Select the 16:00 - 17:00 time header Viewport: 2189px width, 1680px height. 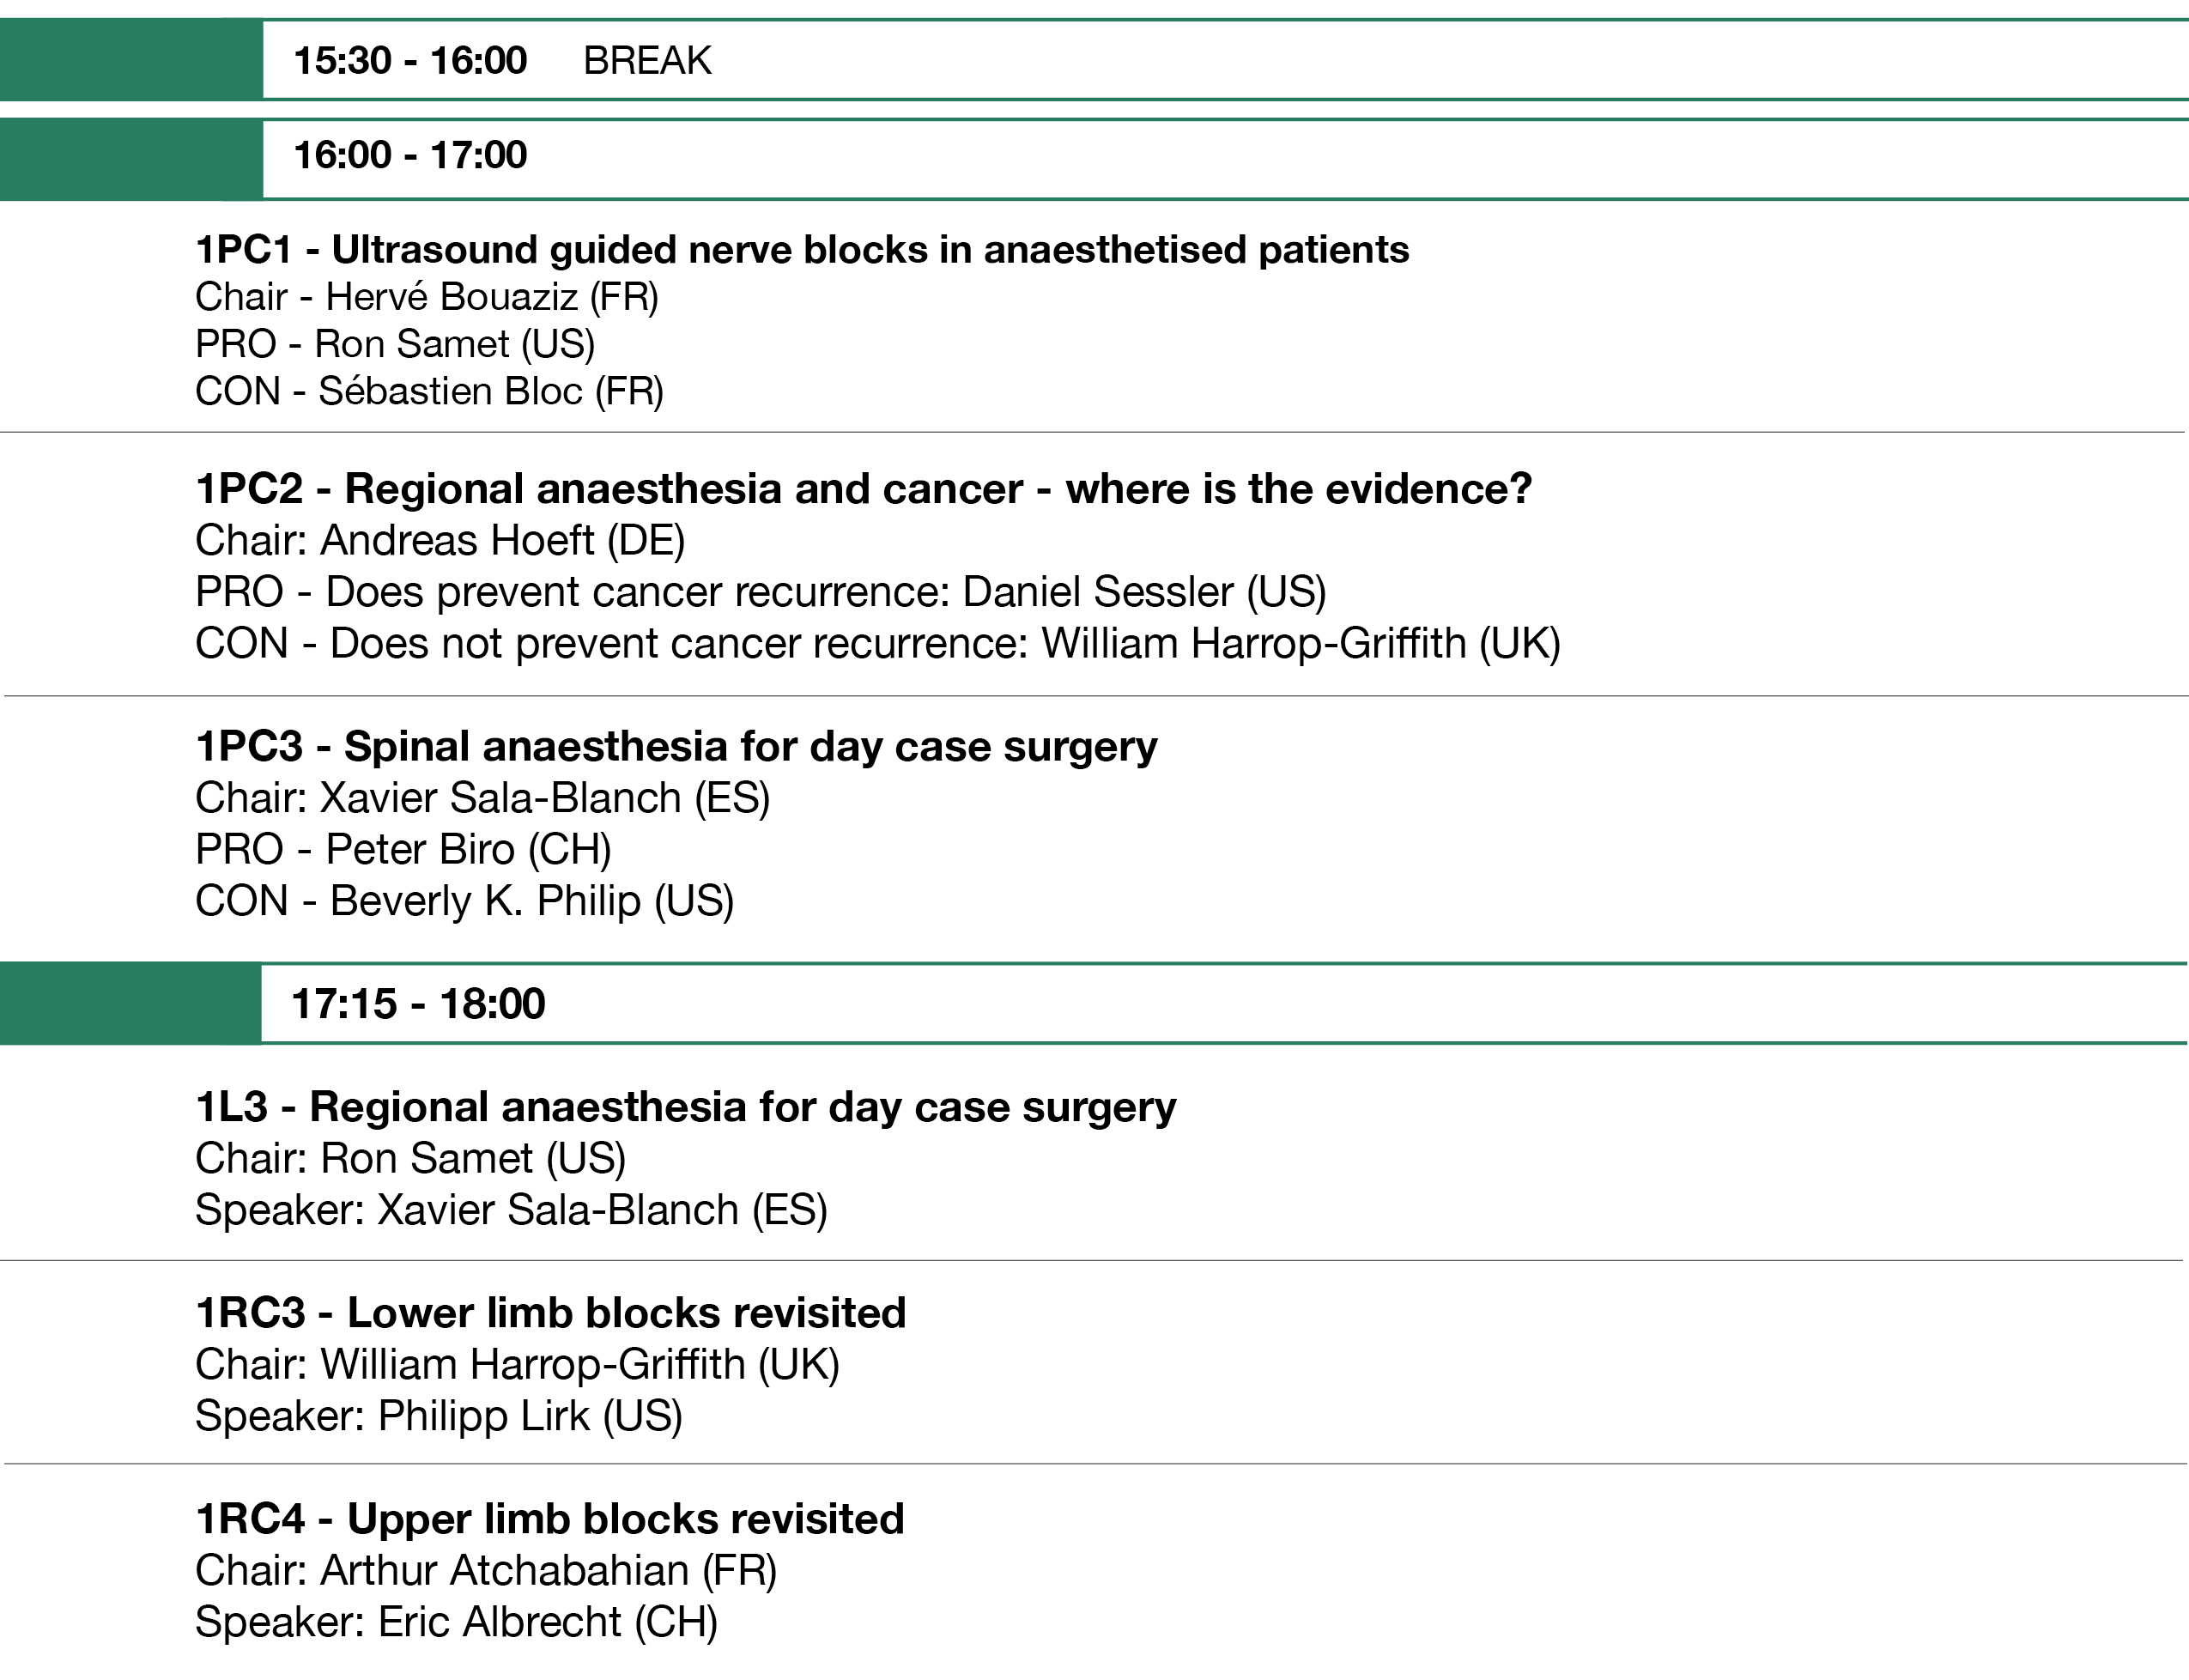(410, 156)
